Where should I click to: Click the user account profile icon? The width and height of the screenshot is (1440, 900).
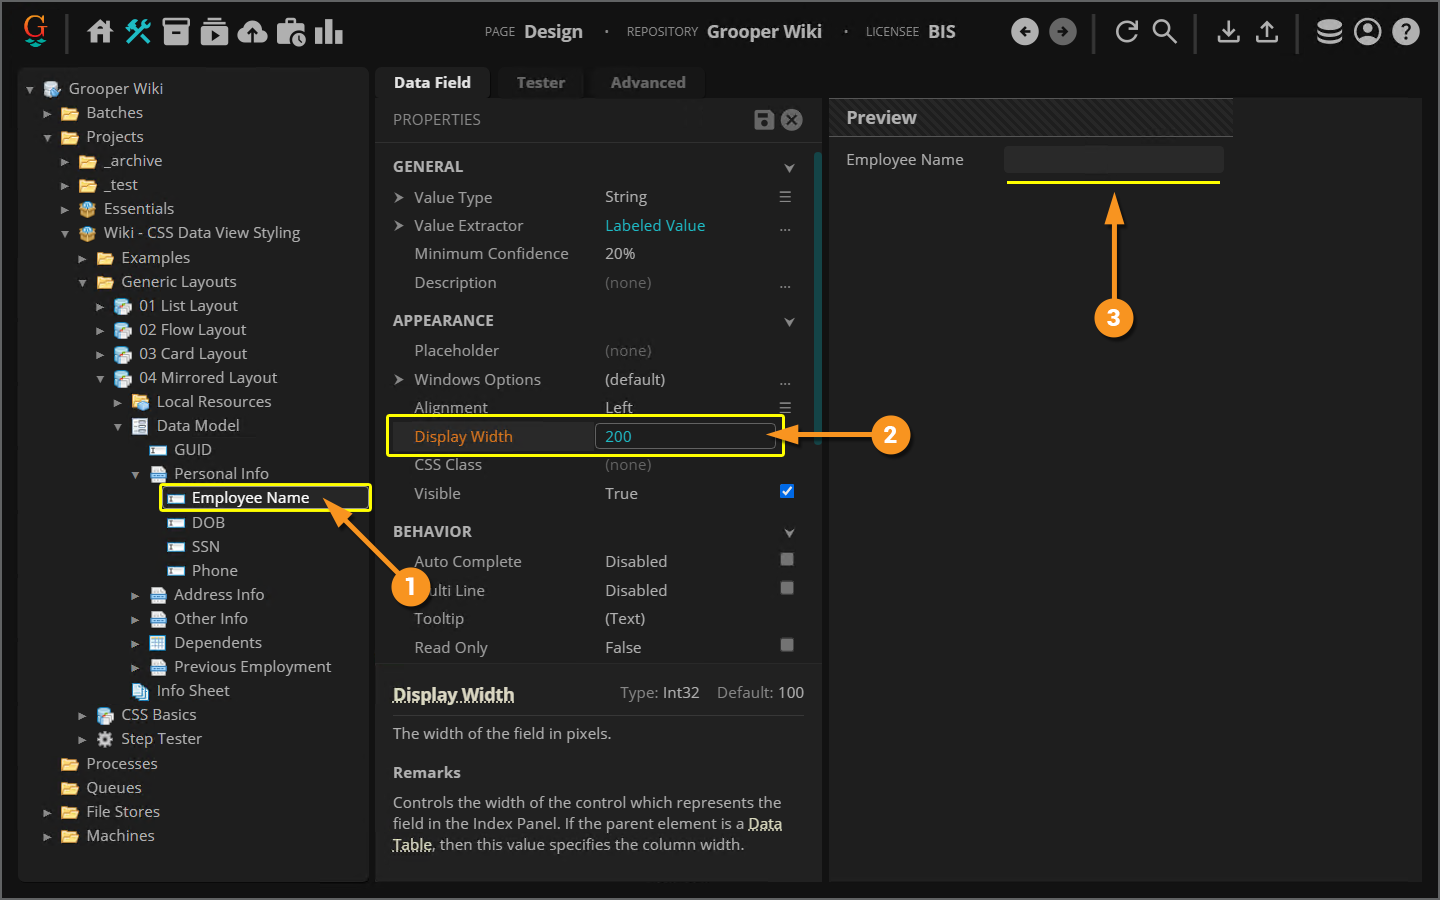pyautogui.click(x=1367, y=32)
